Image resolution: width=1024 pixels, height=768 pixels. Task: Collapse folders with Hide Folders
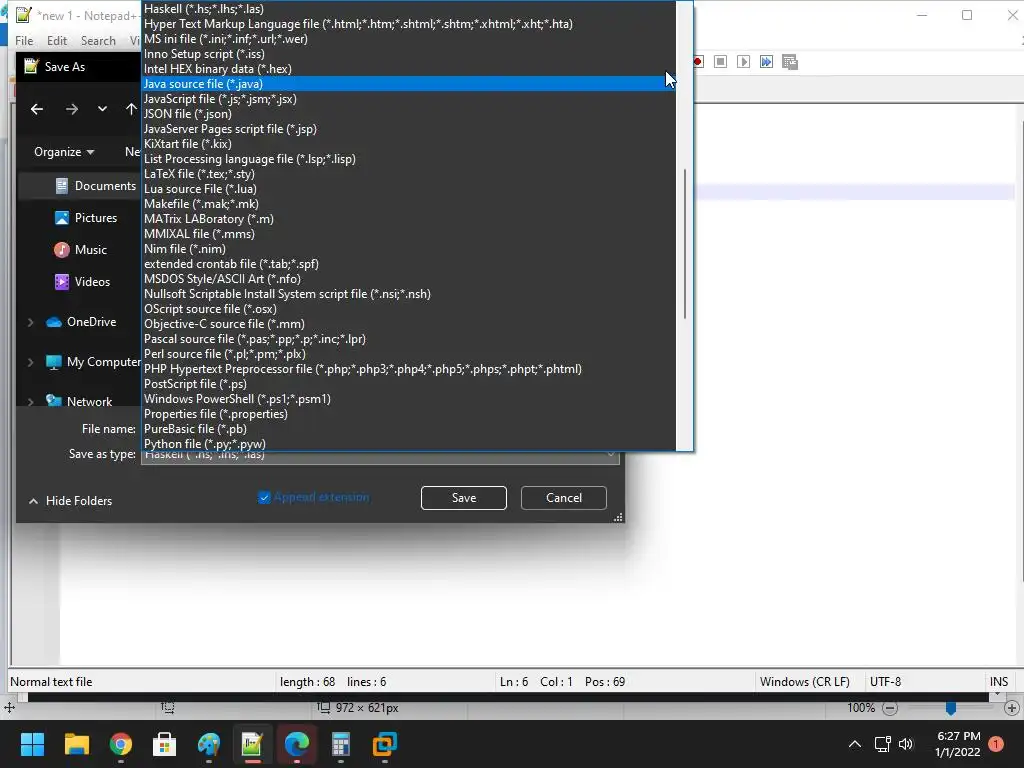[x=70, y=501]
